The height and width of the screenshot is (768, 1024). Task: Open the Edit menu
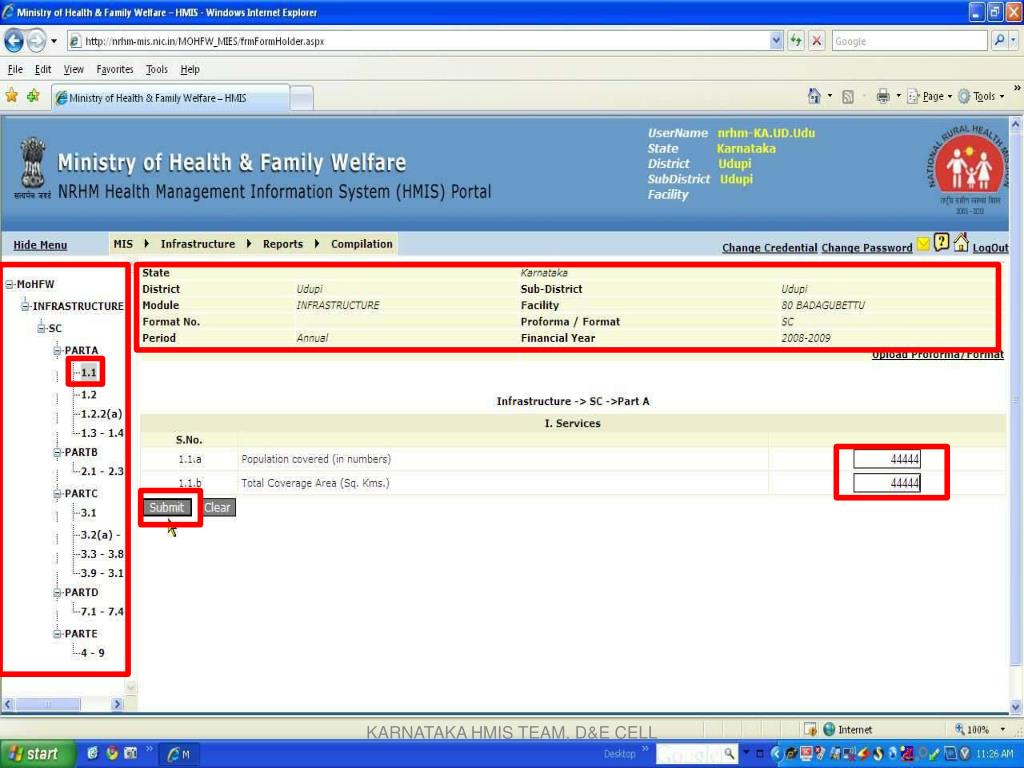click(43, 69)
